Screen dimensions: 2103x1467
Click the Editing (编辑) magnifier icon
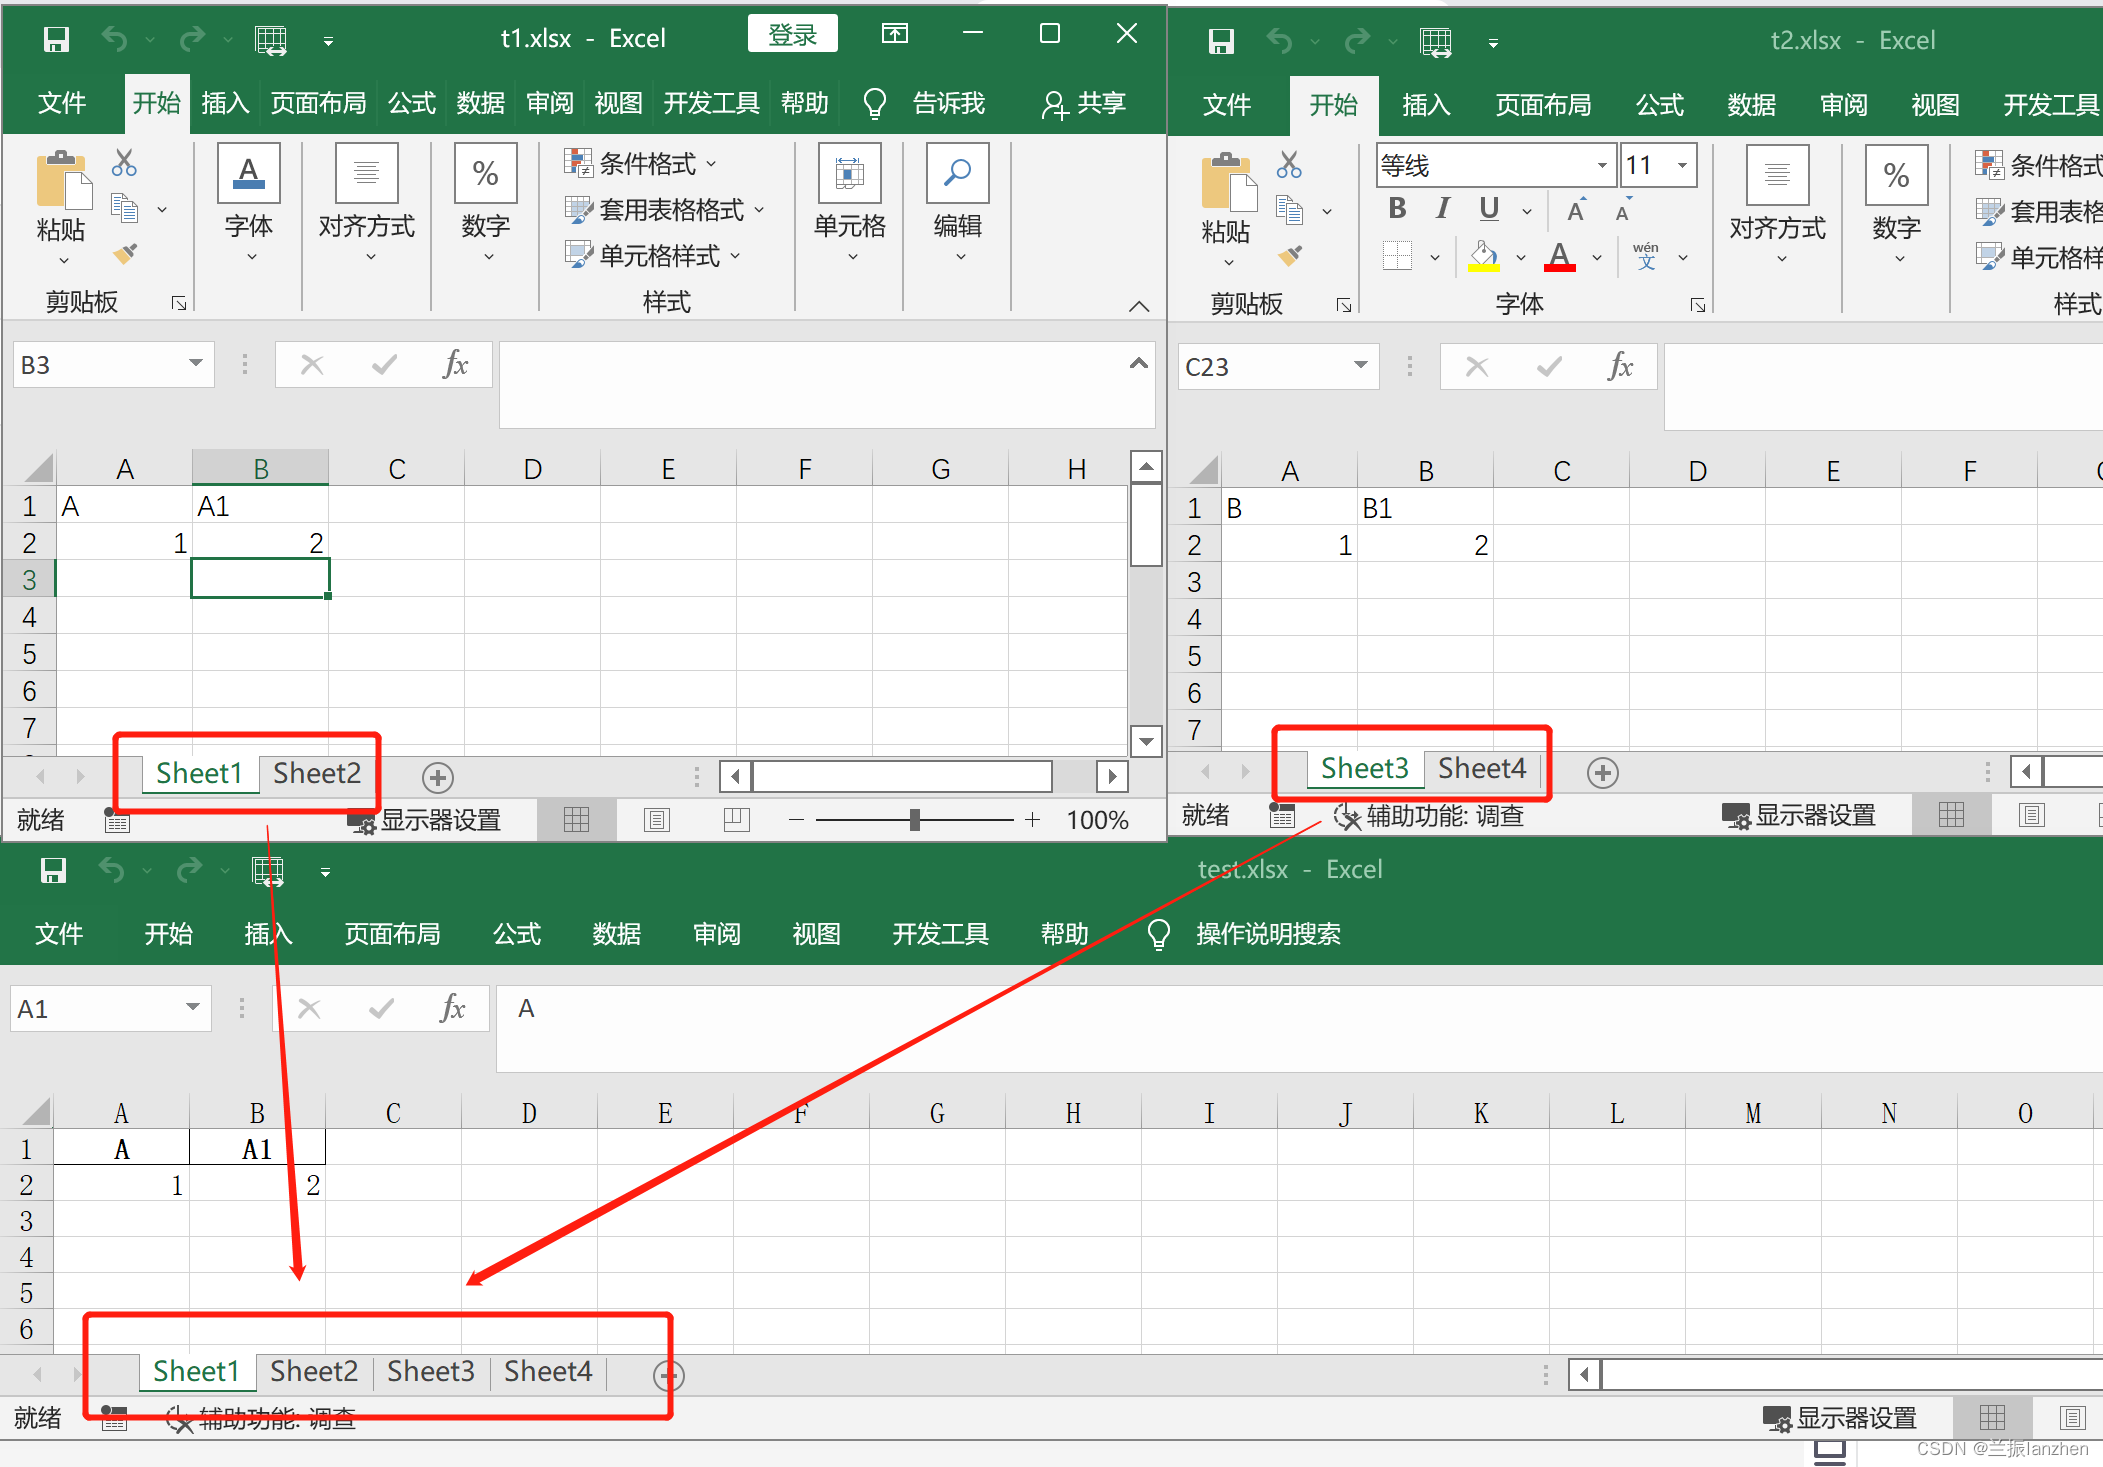point(956,174)
